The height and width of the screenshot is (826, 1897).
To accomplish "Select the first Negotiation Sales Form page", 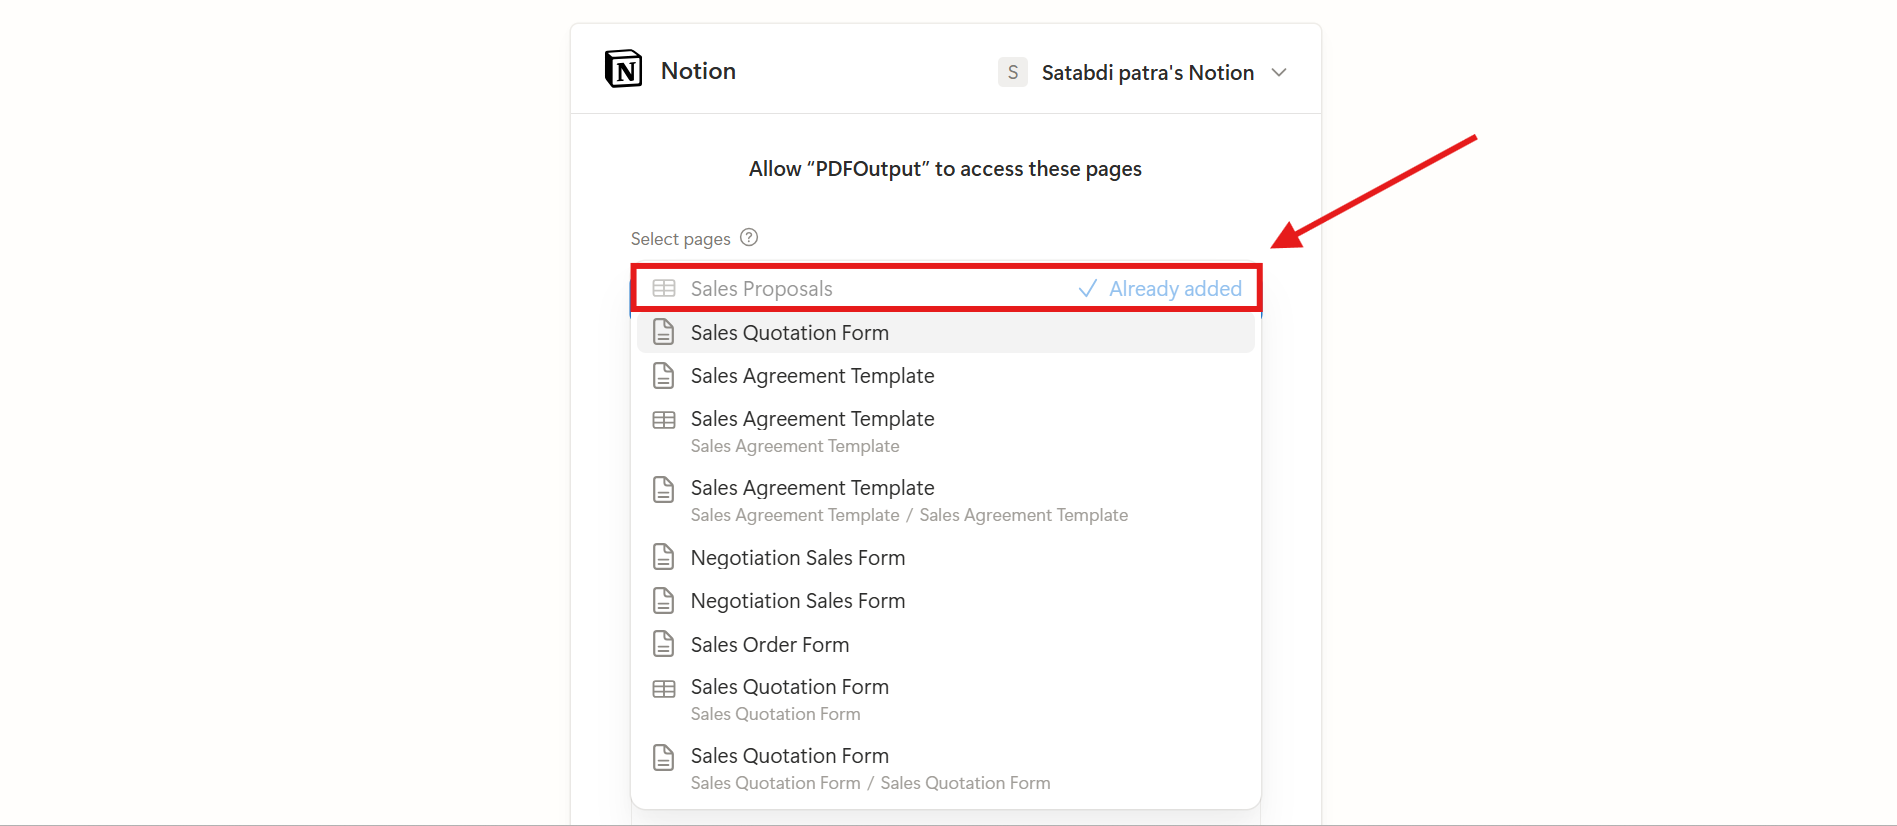I will pyautogui.click(x=797, y=558).
